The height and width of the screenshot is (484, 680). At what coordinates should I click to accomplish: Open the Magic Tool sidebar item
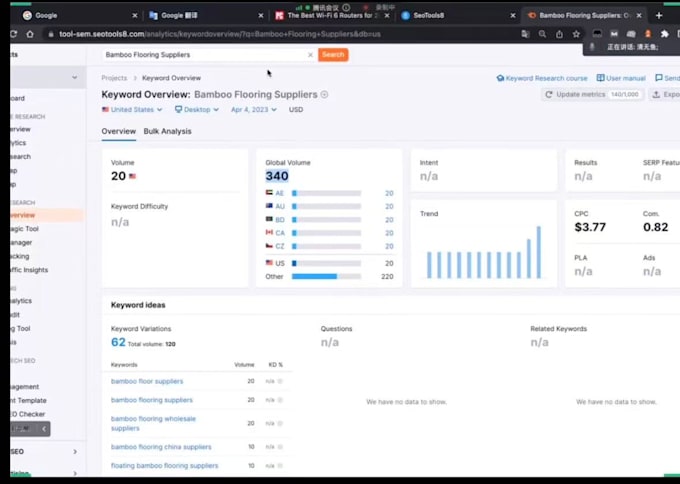(24, 229)
